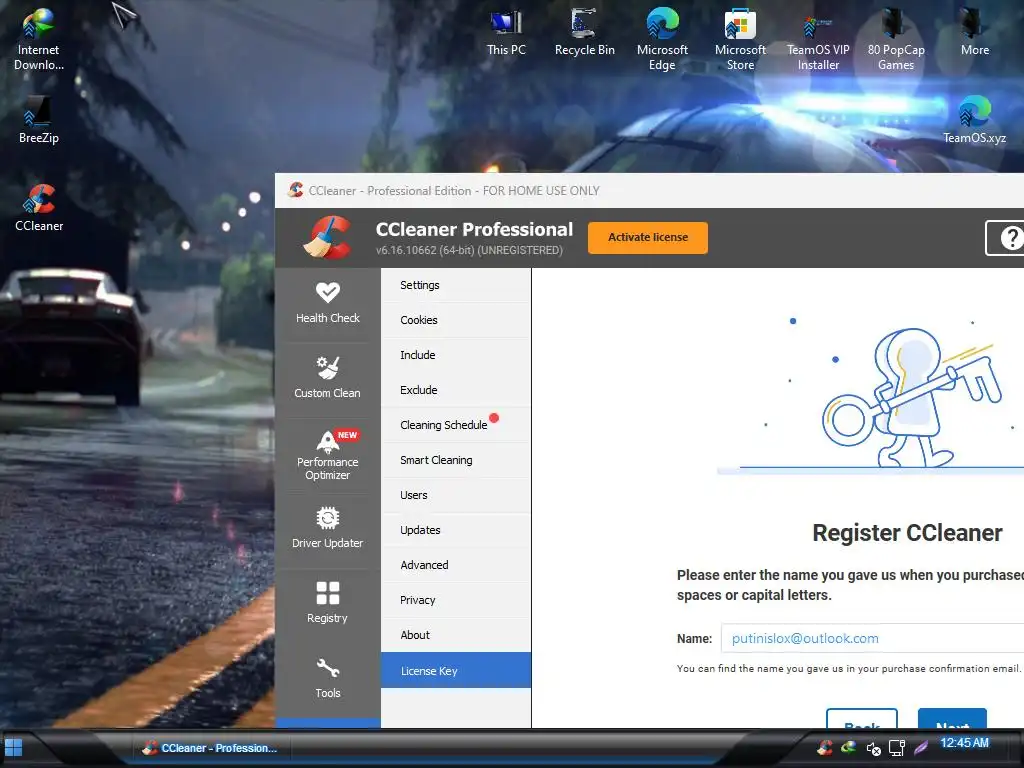
Task: Click the muted volume tray icon
Action: point(873,748)
